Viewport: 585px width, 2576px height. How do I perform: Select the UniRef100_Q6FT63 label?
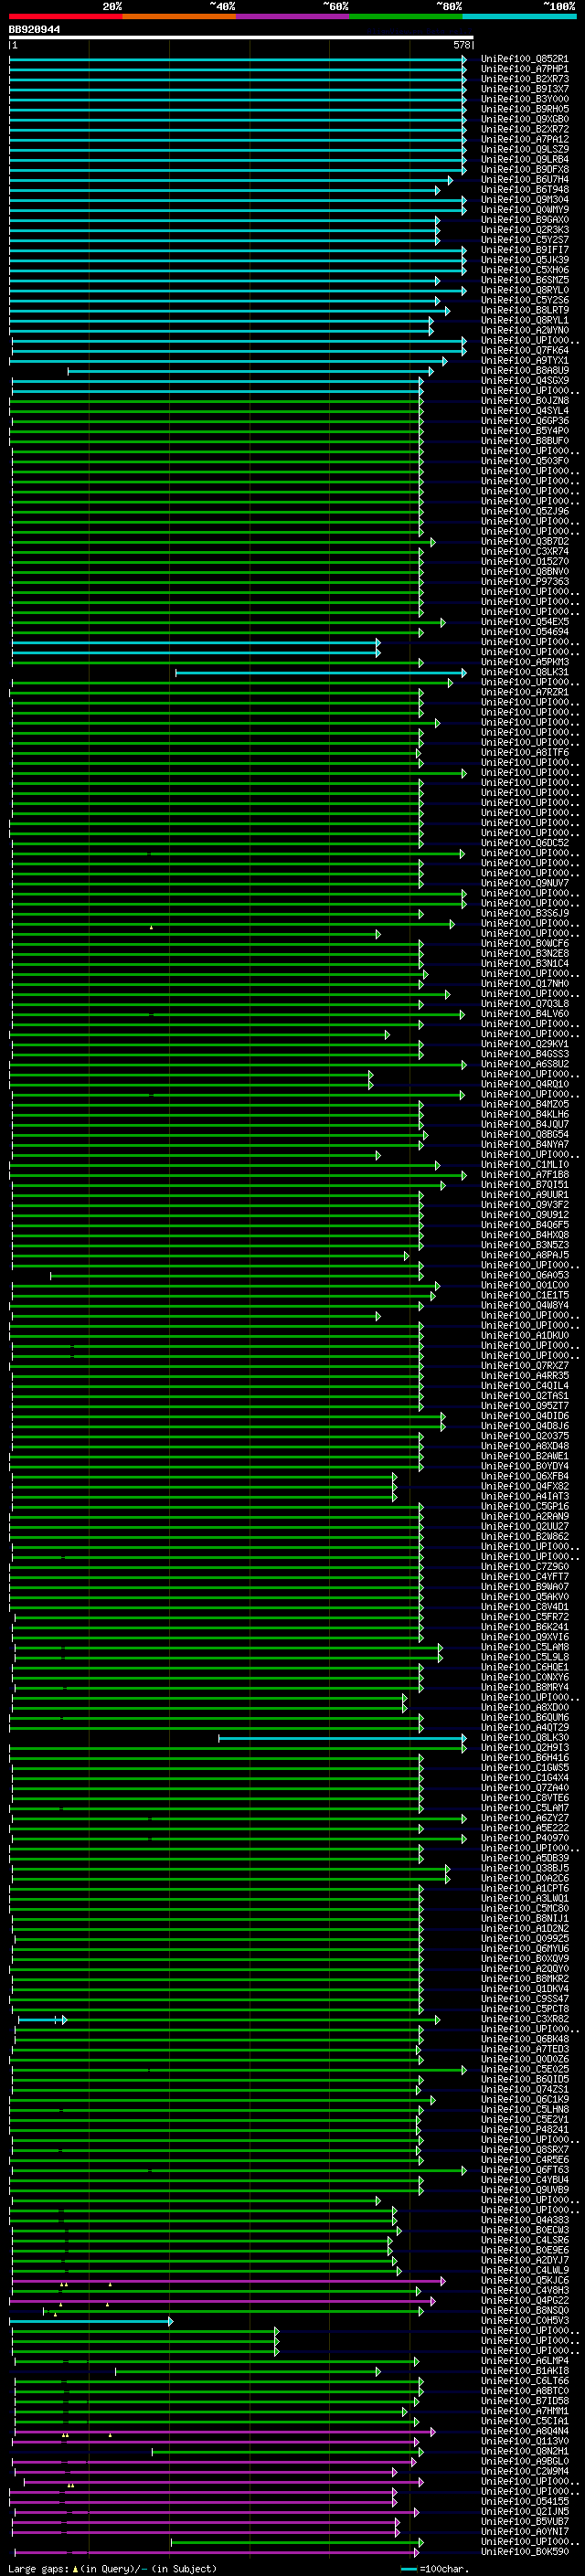[x=525, y=2170]
